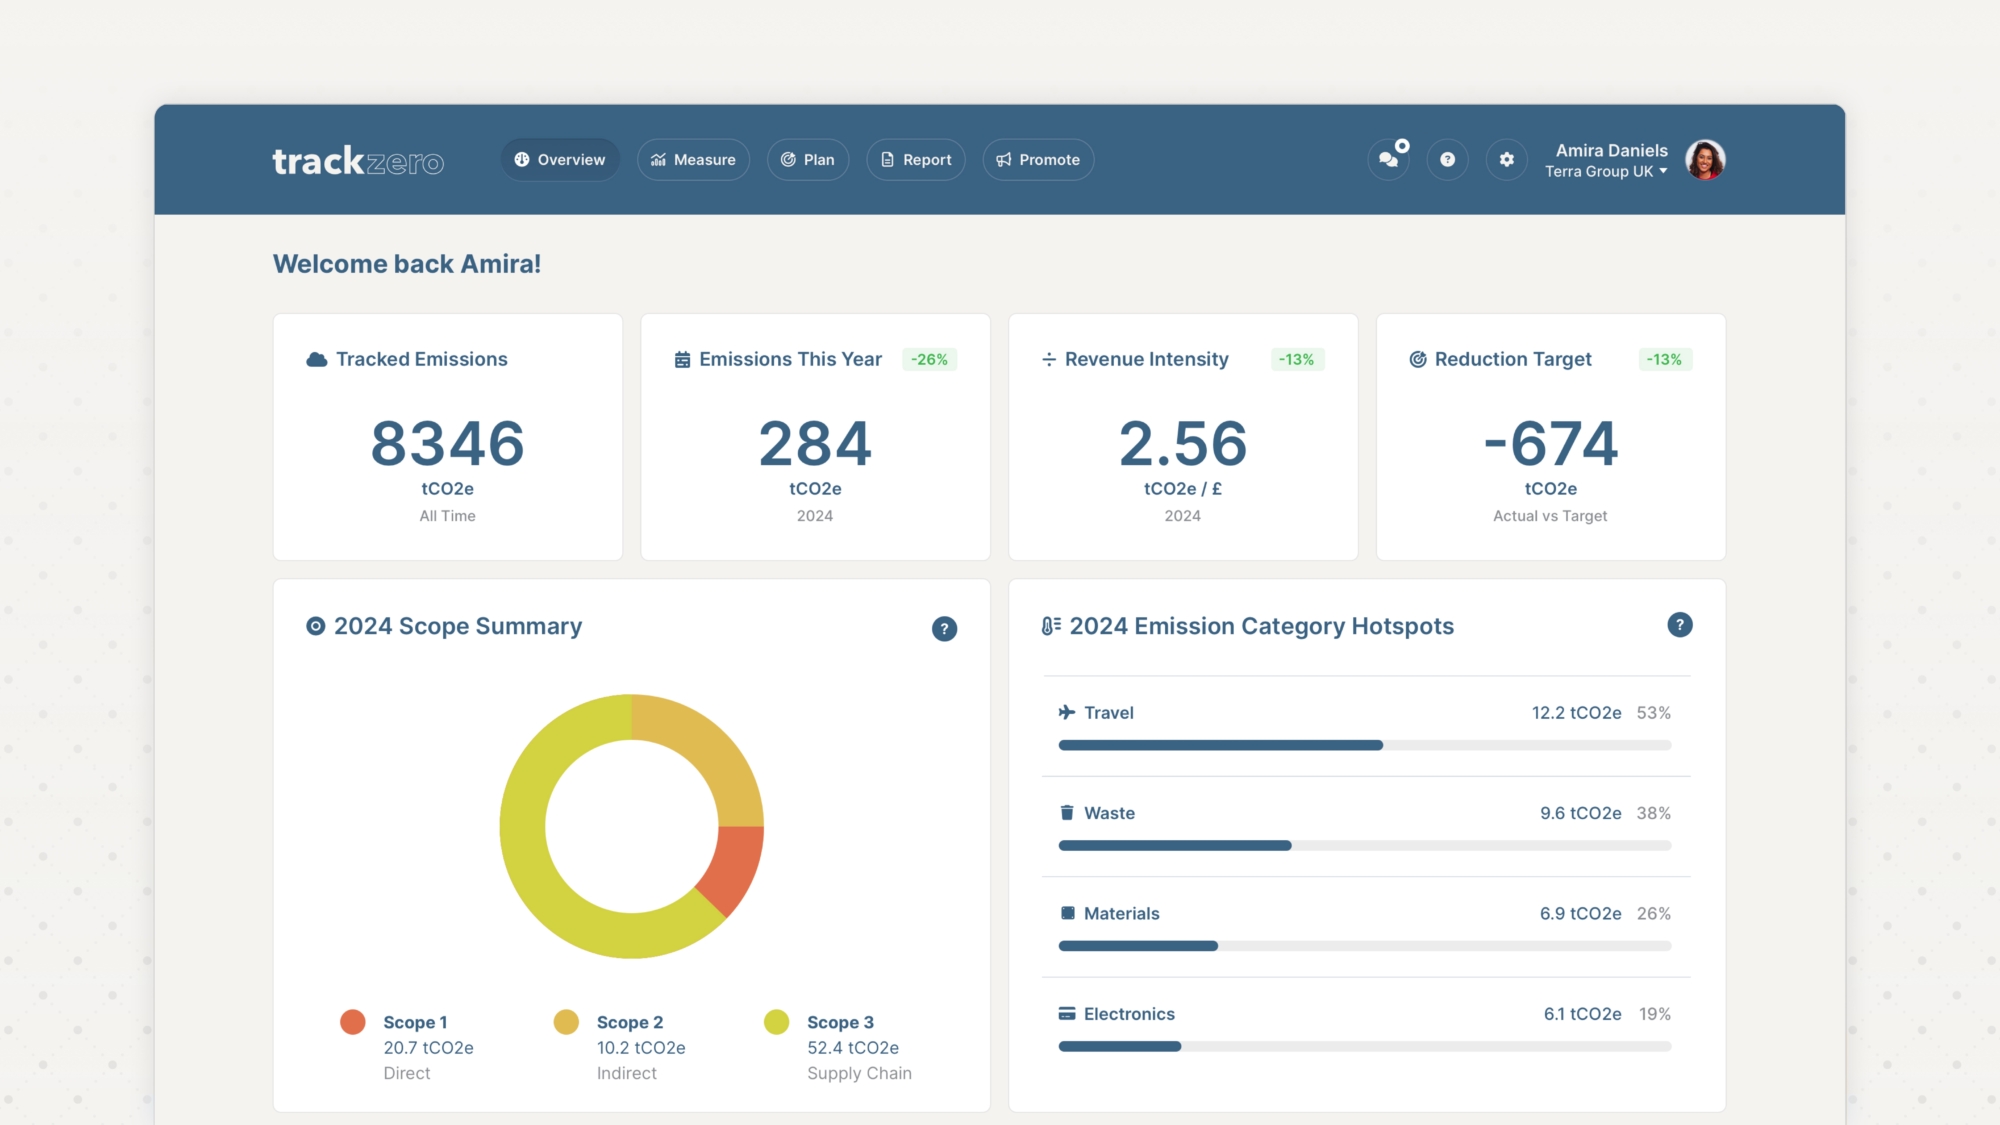Click the Scope 3 legend color dot

(777, 1022)
